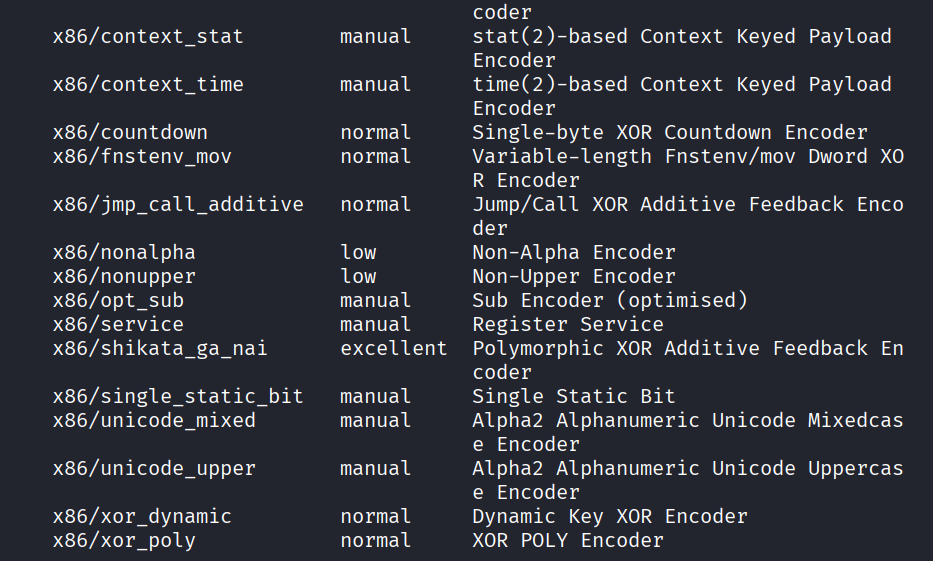933x561 pixels.
Task: Click on the x86/service entry
Action: tap(118, 324)
